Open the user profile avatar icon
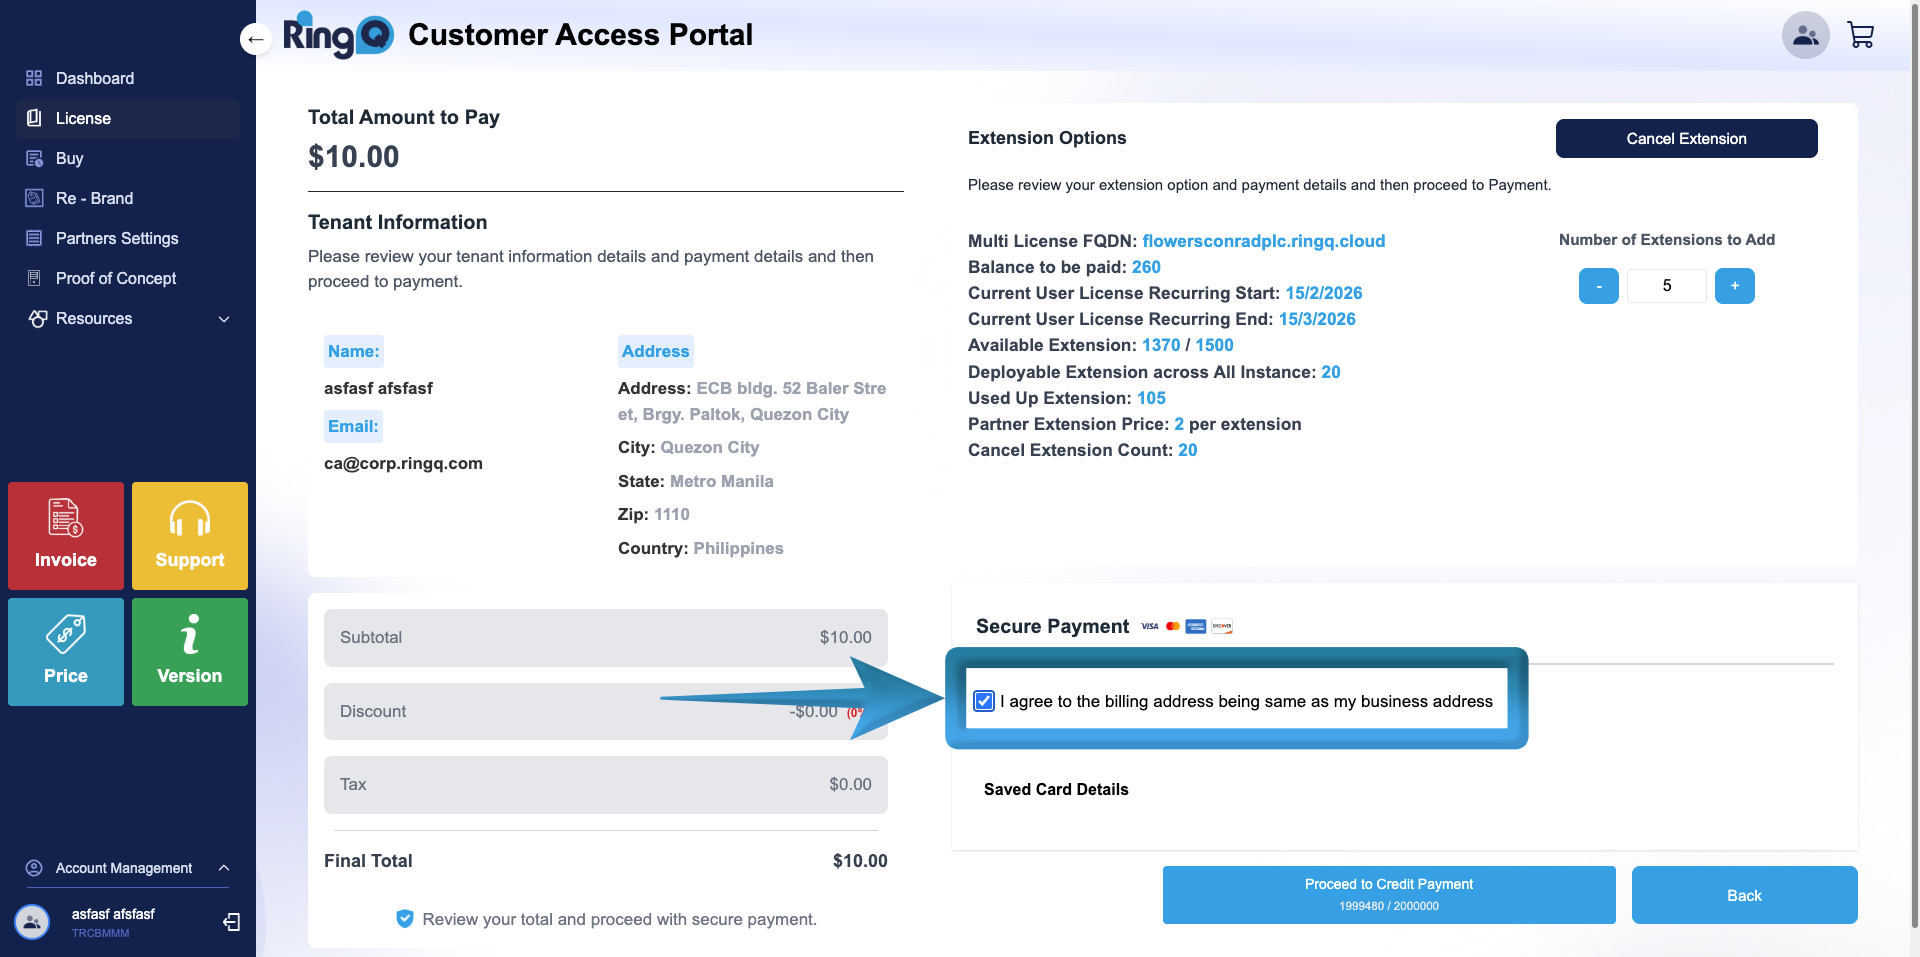Viewport: 1920px width, 957px height. (1805, 36)
